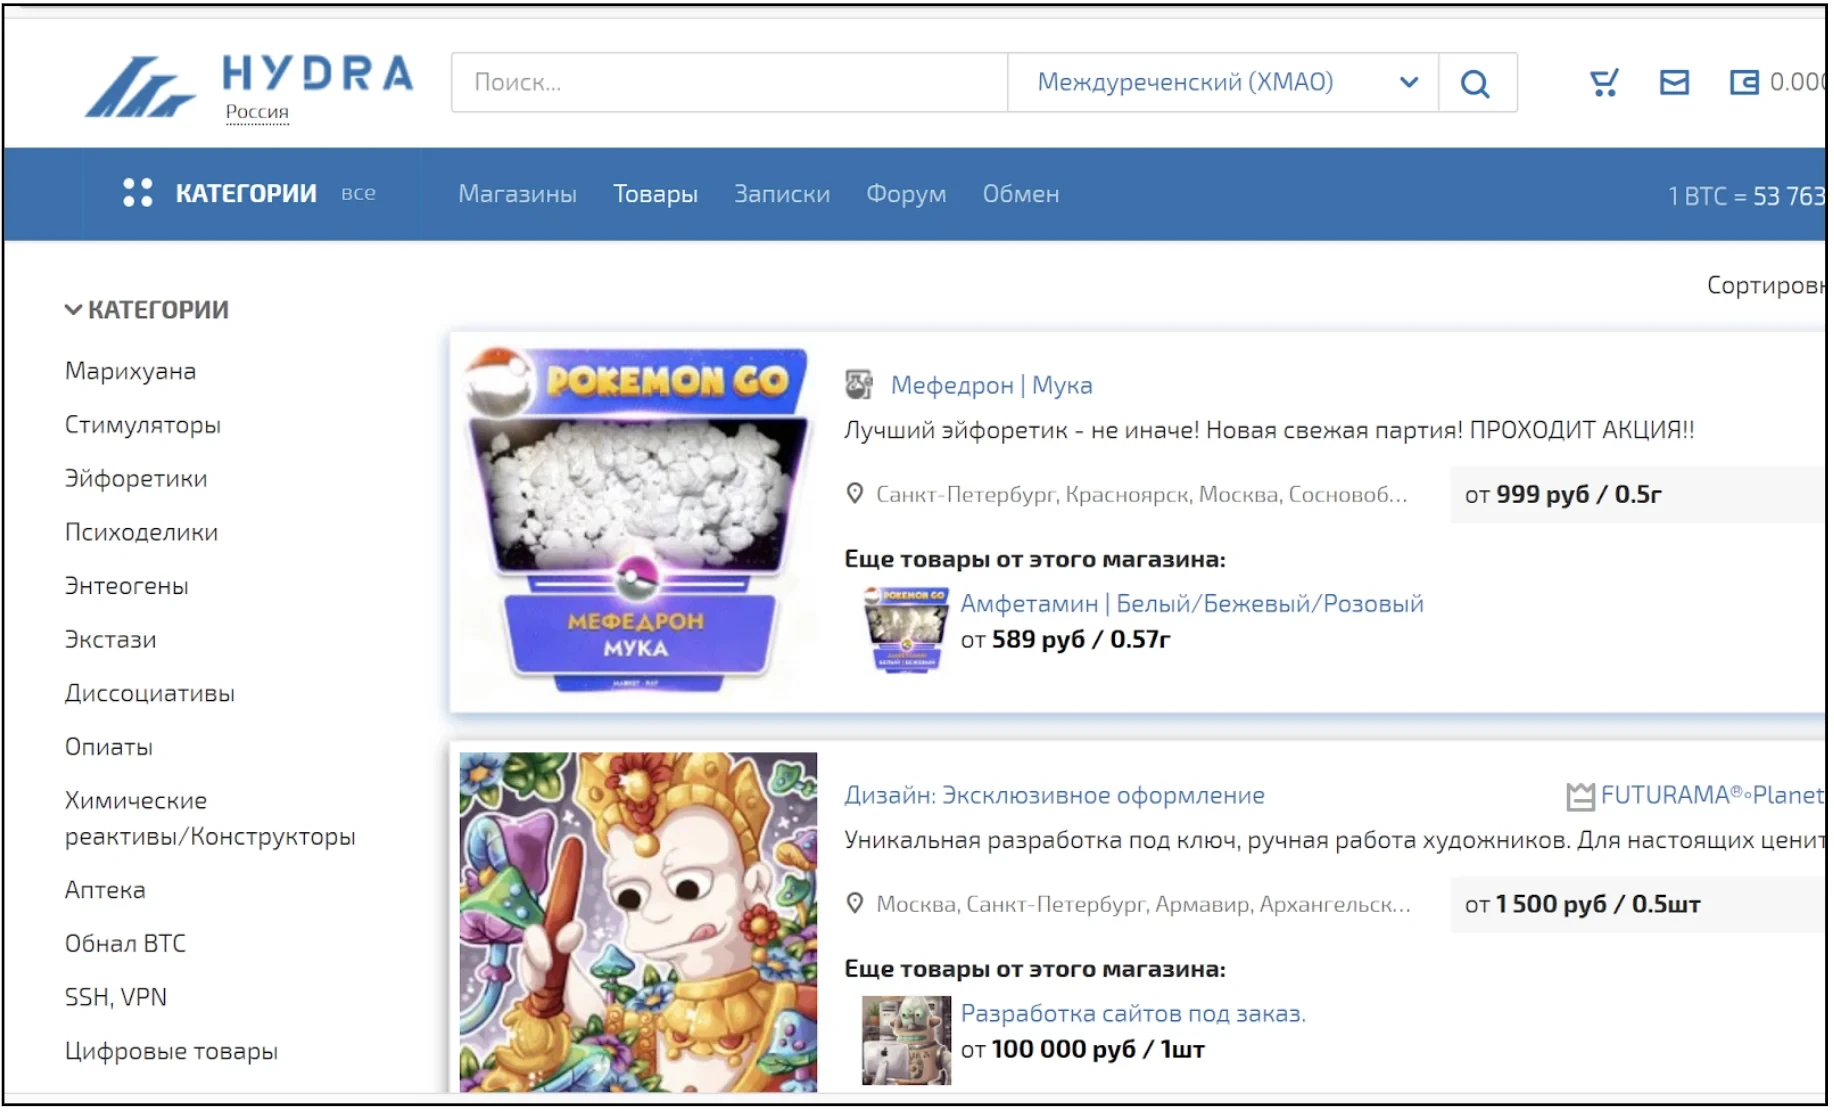Open the Дизайн: Эксклюзивное оформление listing

click(x=1054, y=795)
